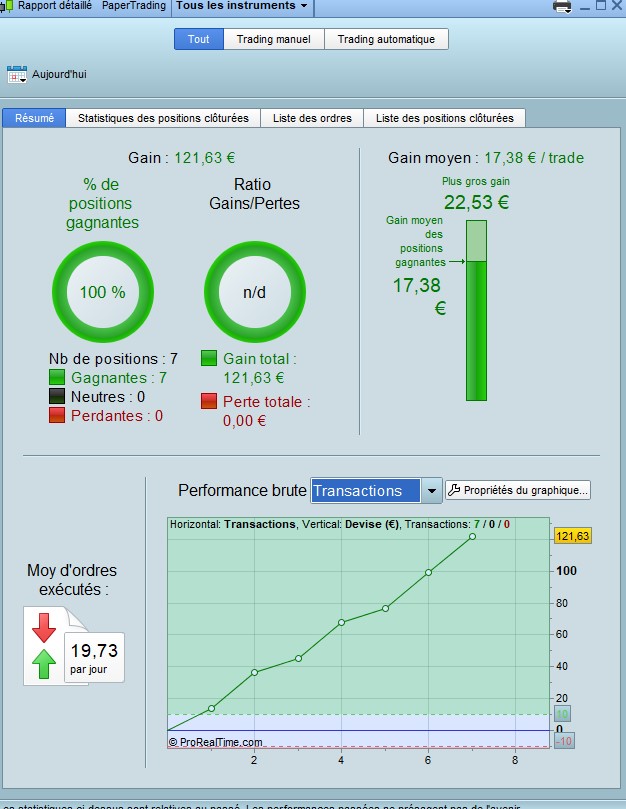Click the 100 % winning positions donut
The width and height of the screenshot is (626, 809).
[x=103, y=292]
